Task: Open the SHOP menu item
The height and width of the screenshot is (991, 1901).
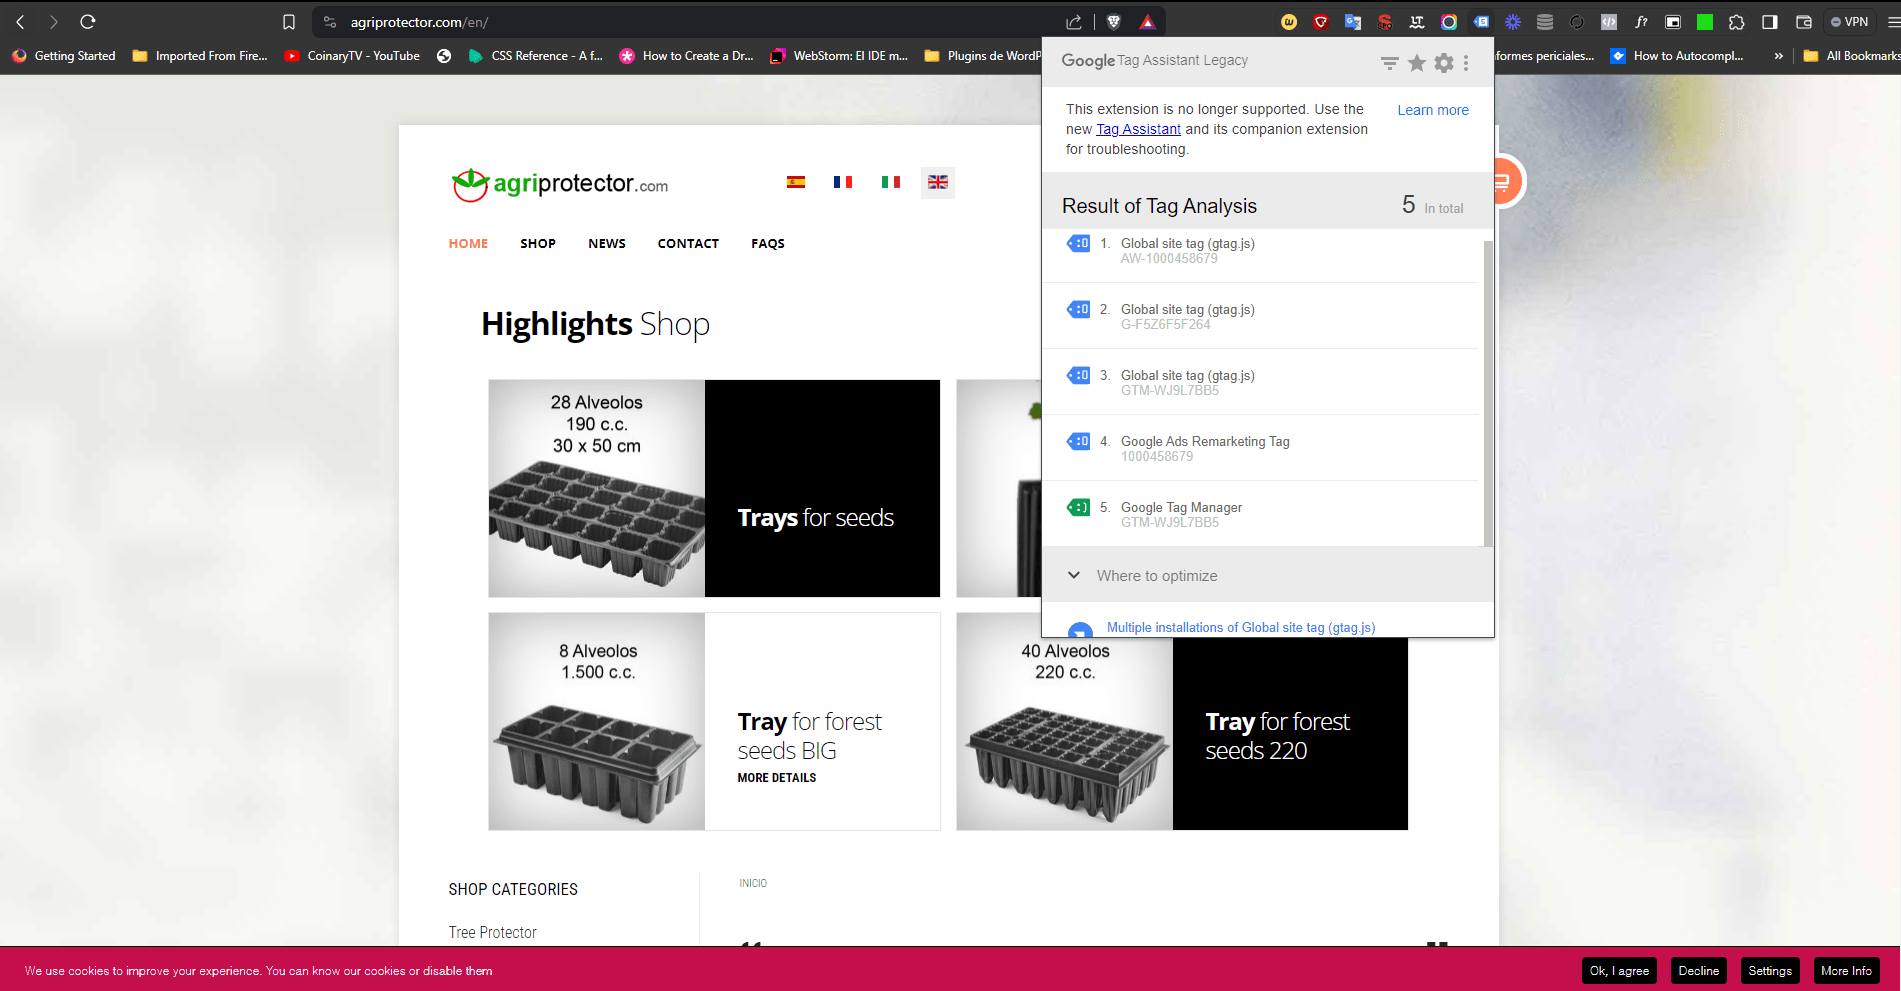Action: [x=538, y=243]
